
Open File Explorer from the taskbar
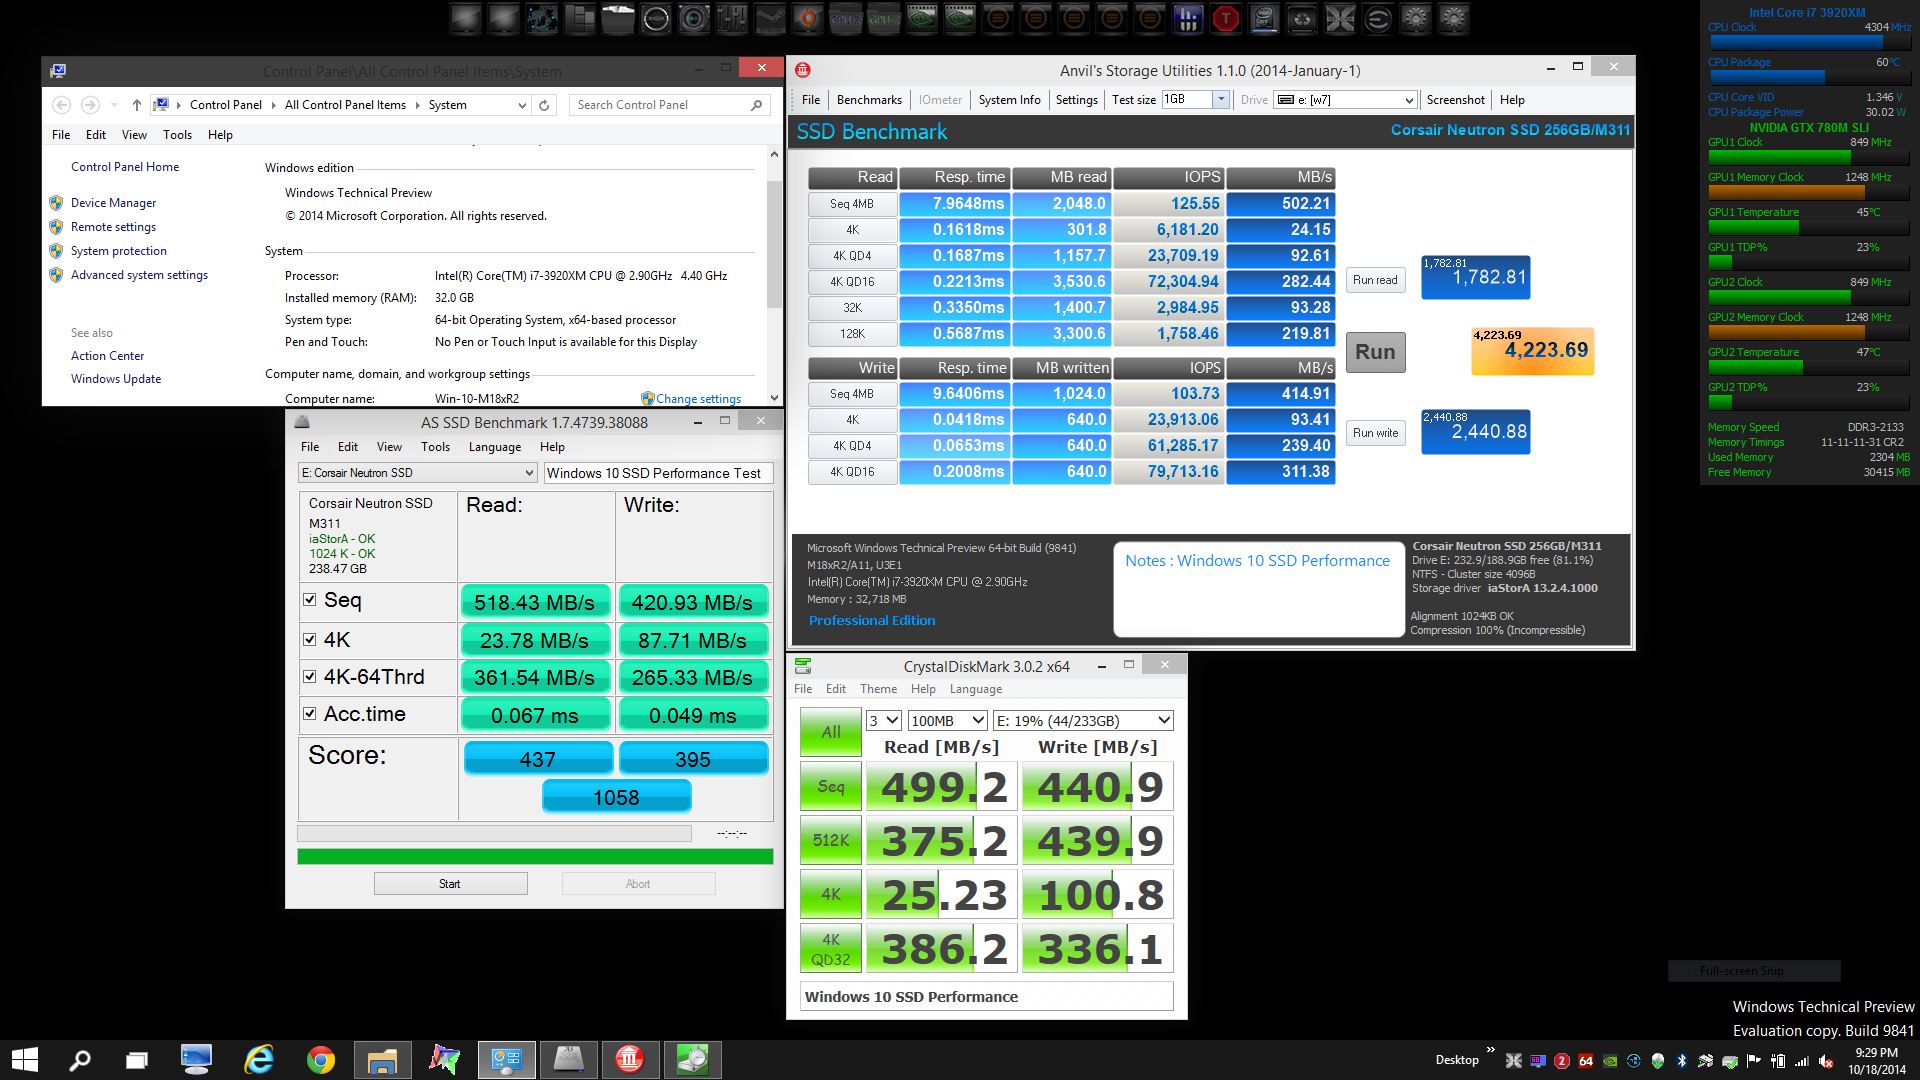click(382, 1060)
